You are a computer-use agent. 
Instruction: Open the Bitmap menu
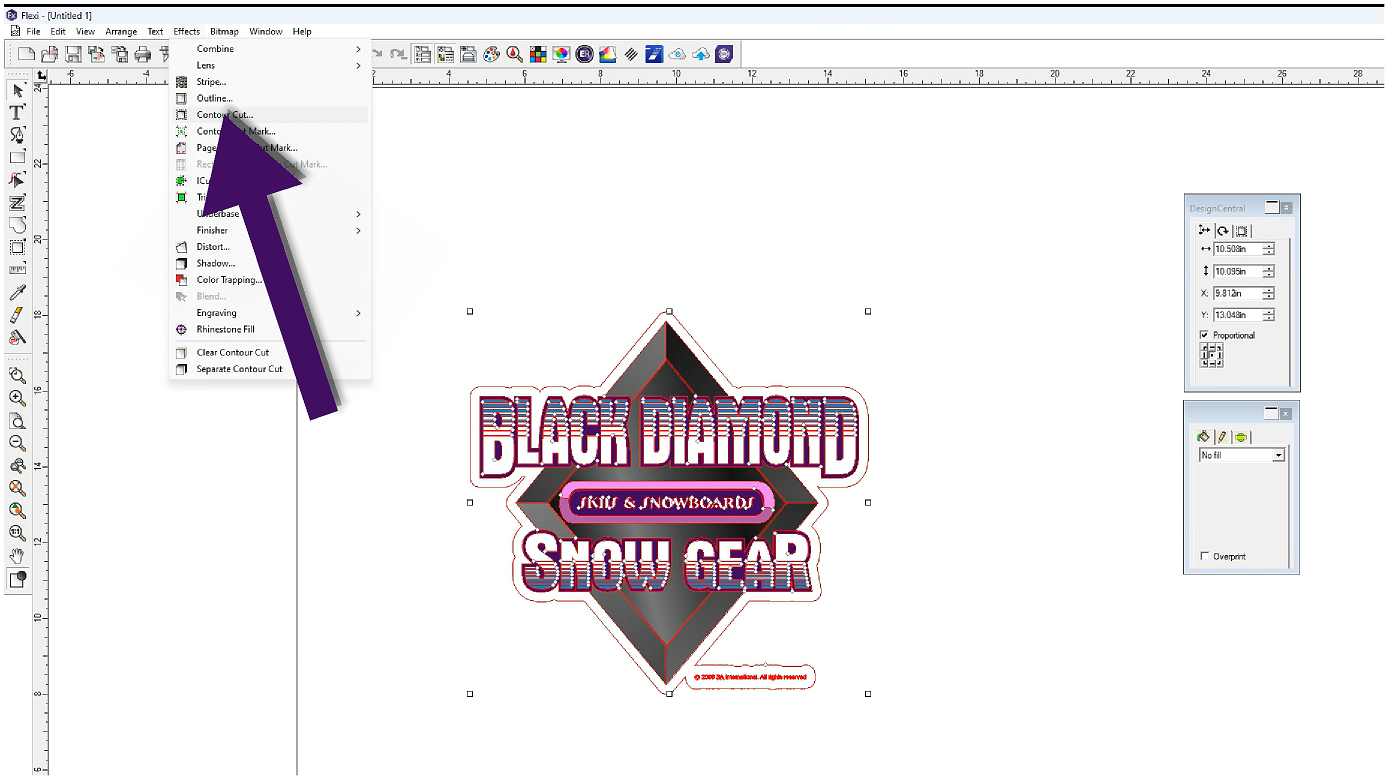224,32
